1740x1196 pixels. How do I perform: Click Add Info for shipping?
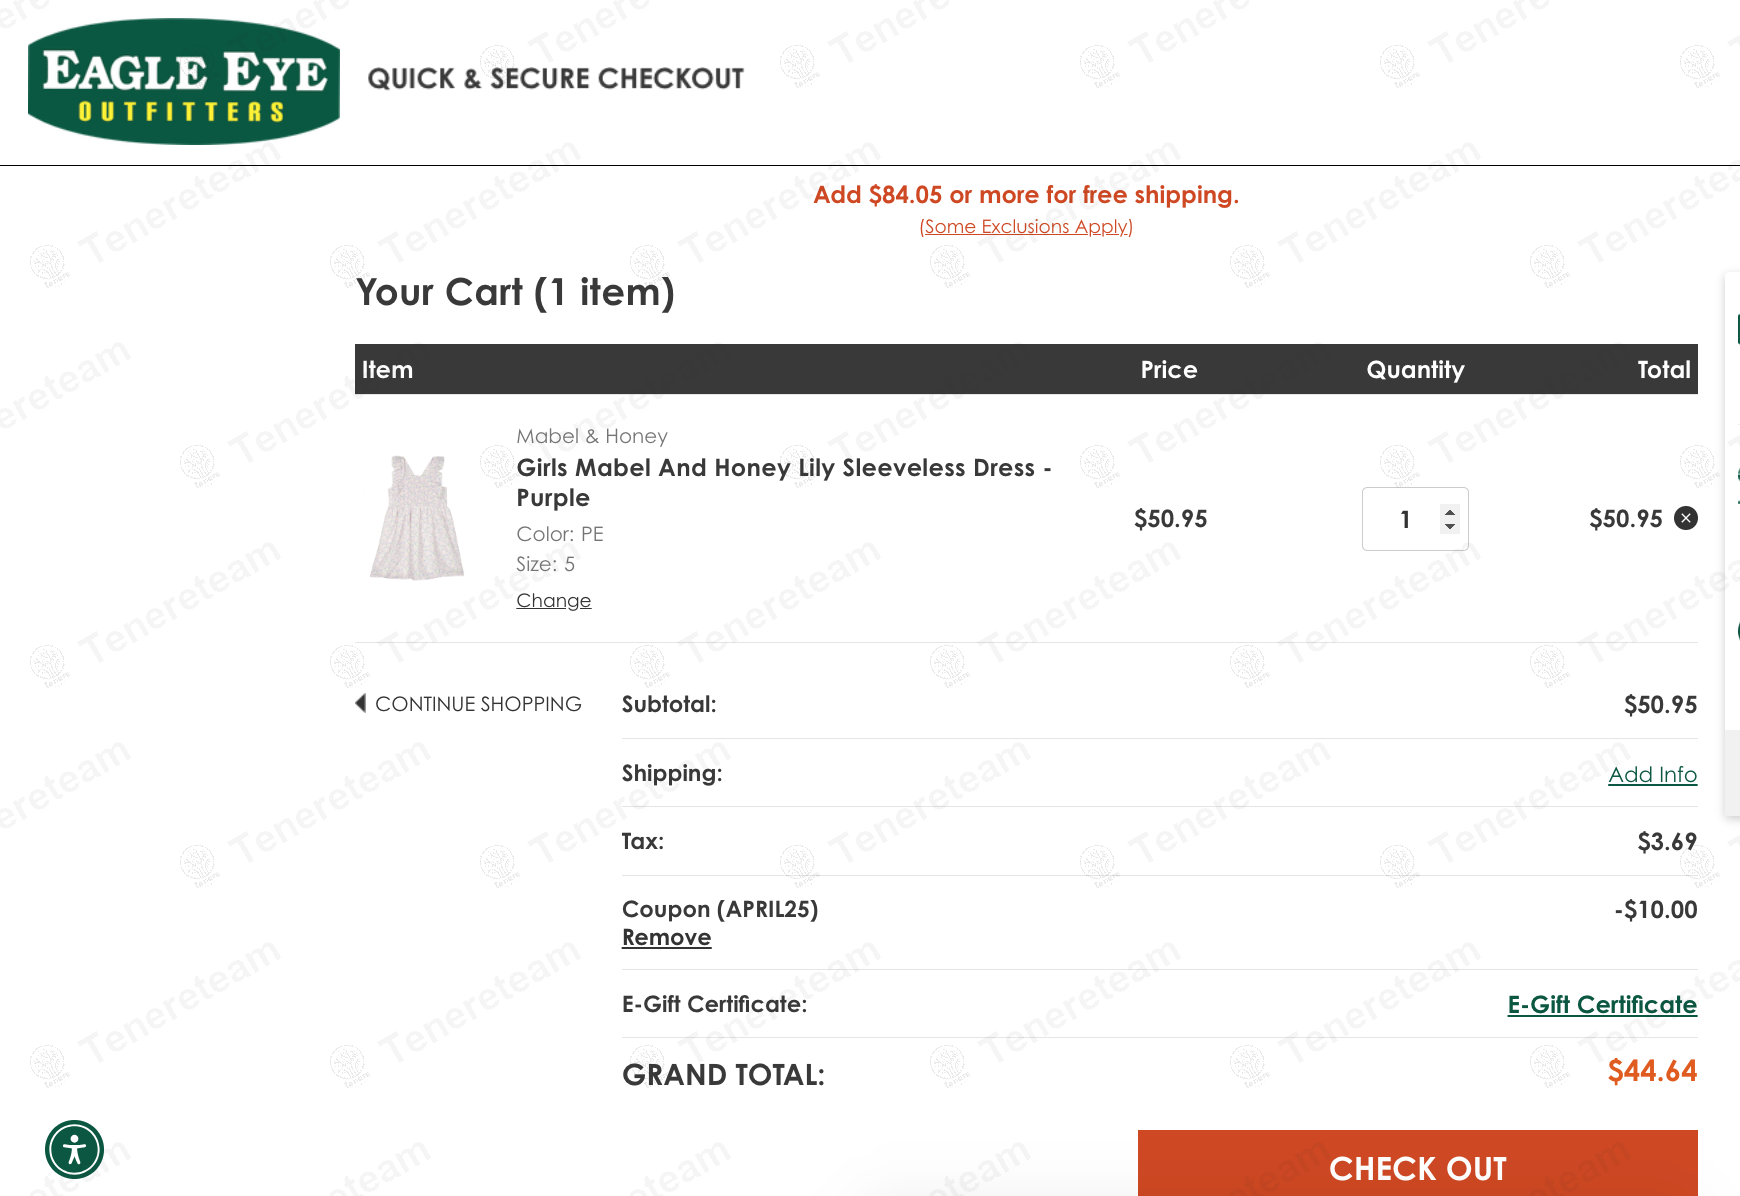[1652, 774]
